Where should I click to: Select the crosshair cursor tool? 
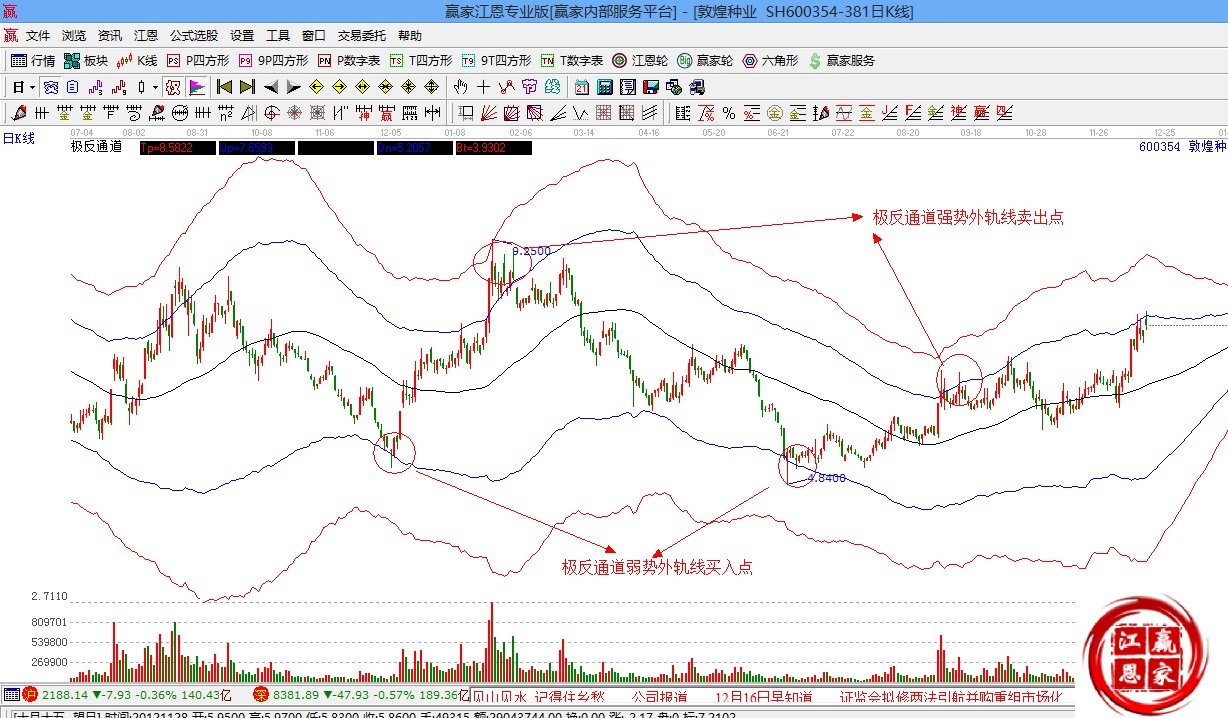[483, 87]
